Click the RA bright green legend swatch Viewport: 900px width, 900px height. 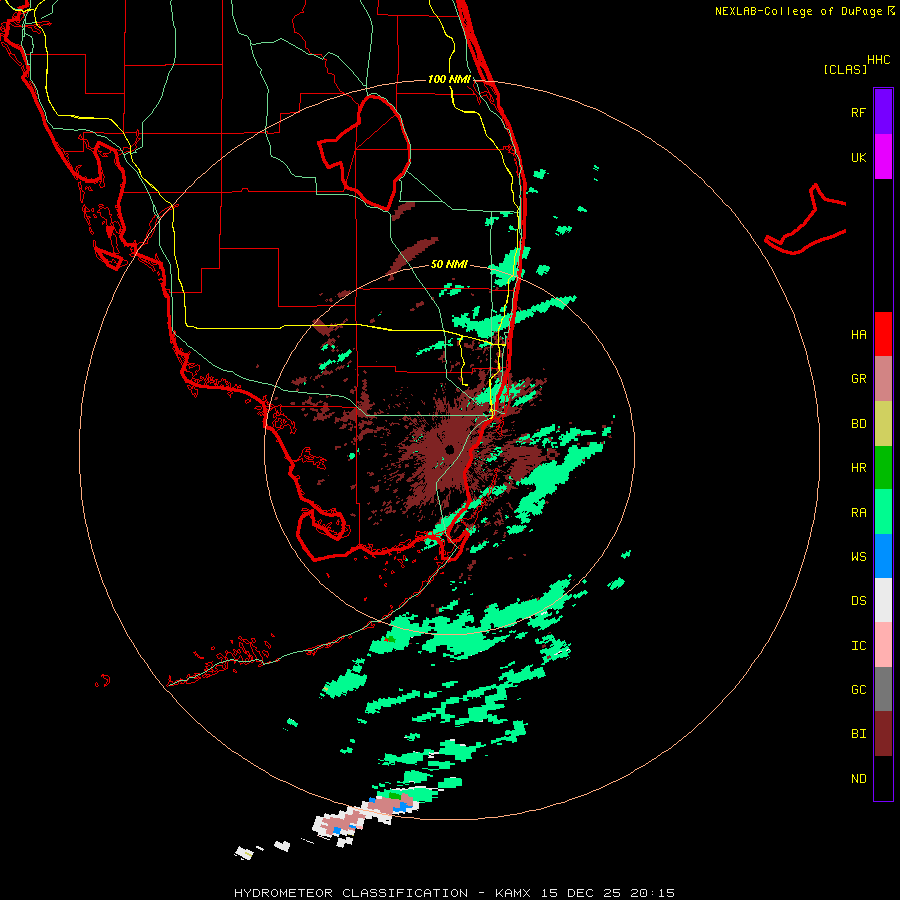point(883,512)
